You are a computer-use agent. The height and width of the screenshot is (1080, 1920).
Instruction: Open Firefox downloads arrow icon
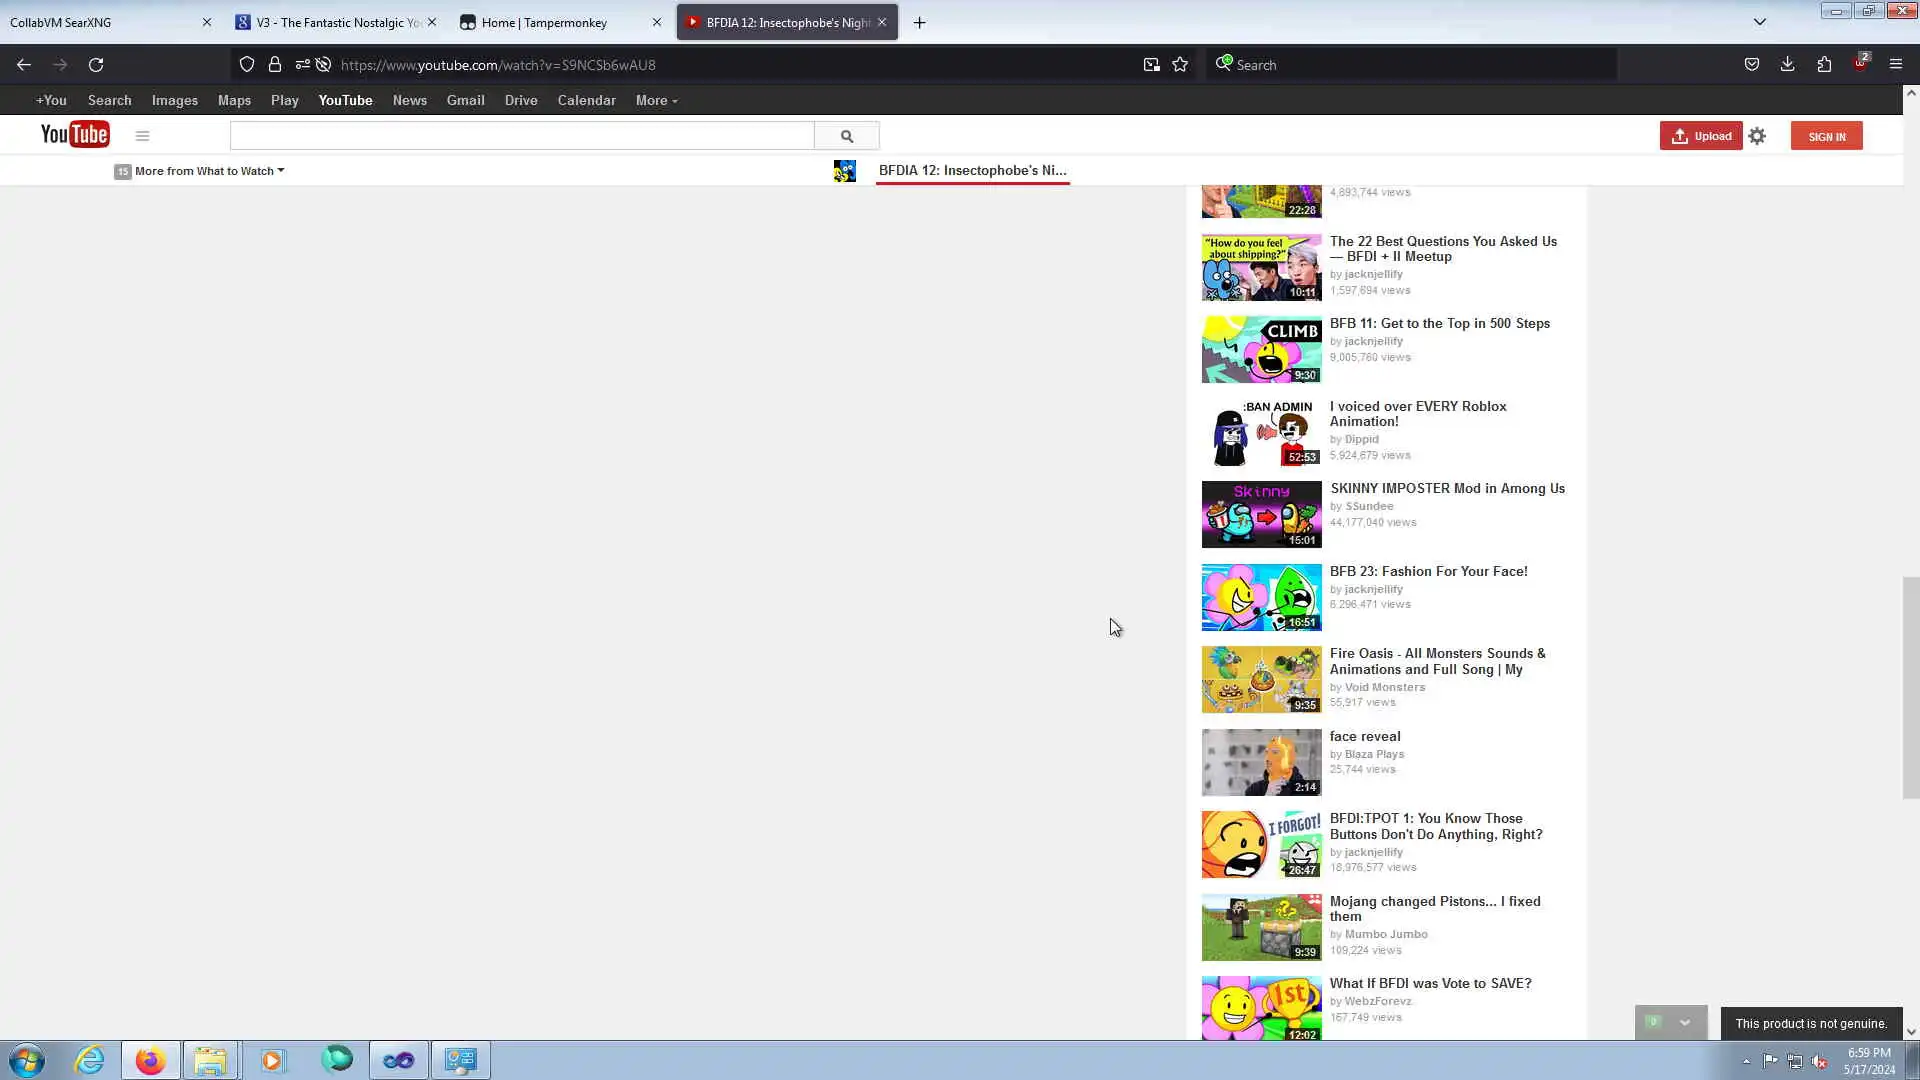(x=1787, y=65)
